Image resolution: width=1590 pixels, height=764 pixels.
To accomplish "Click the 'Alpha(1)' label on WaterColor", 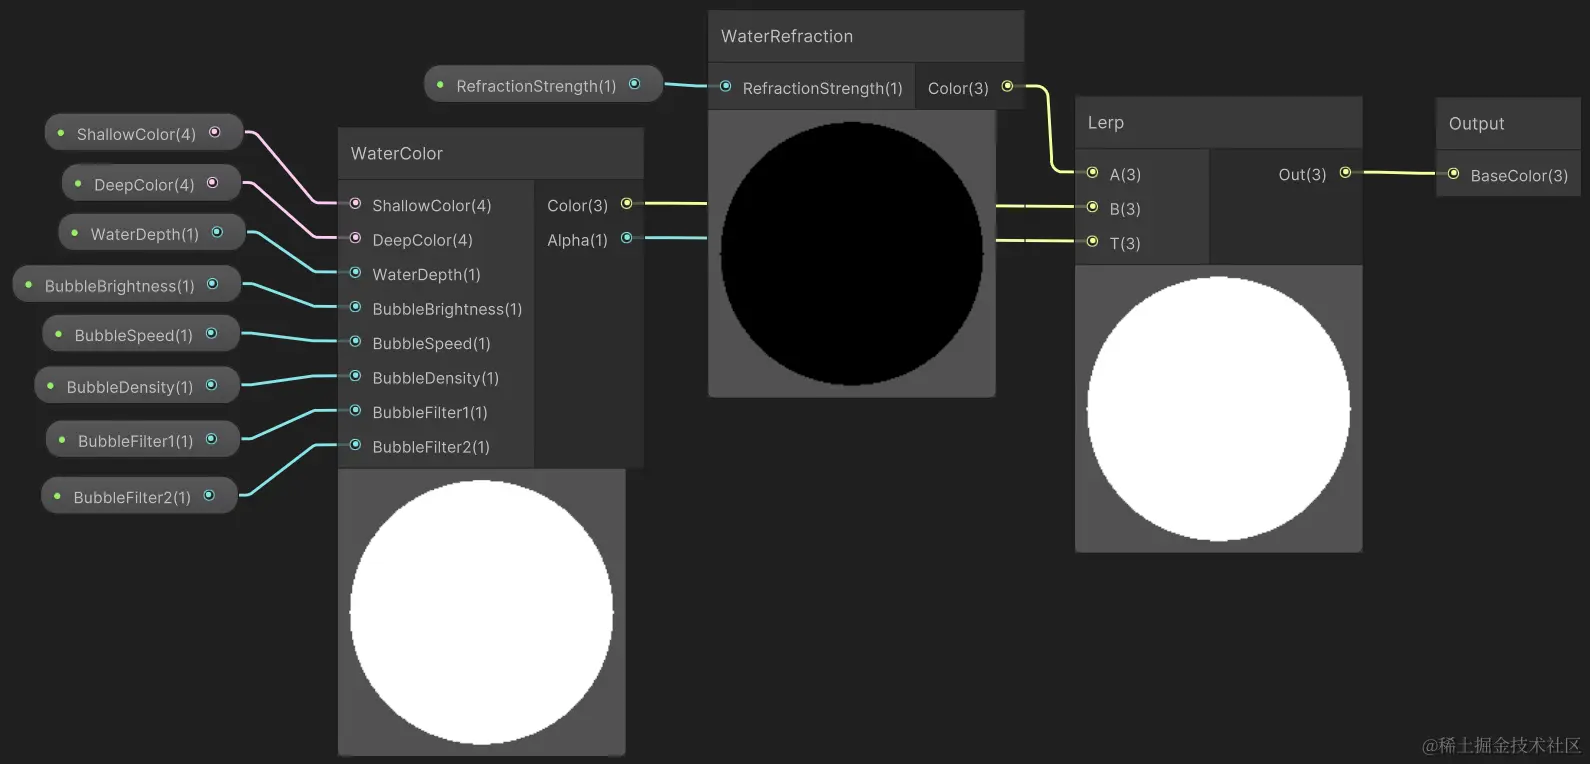I will (577, 240).
